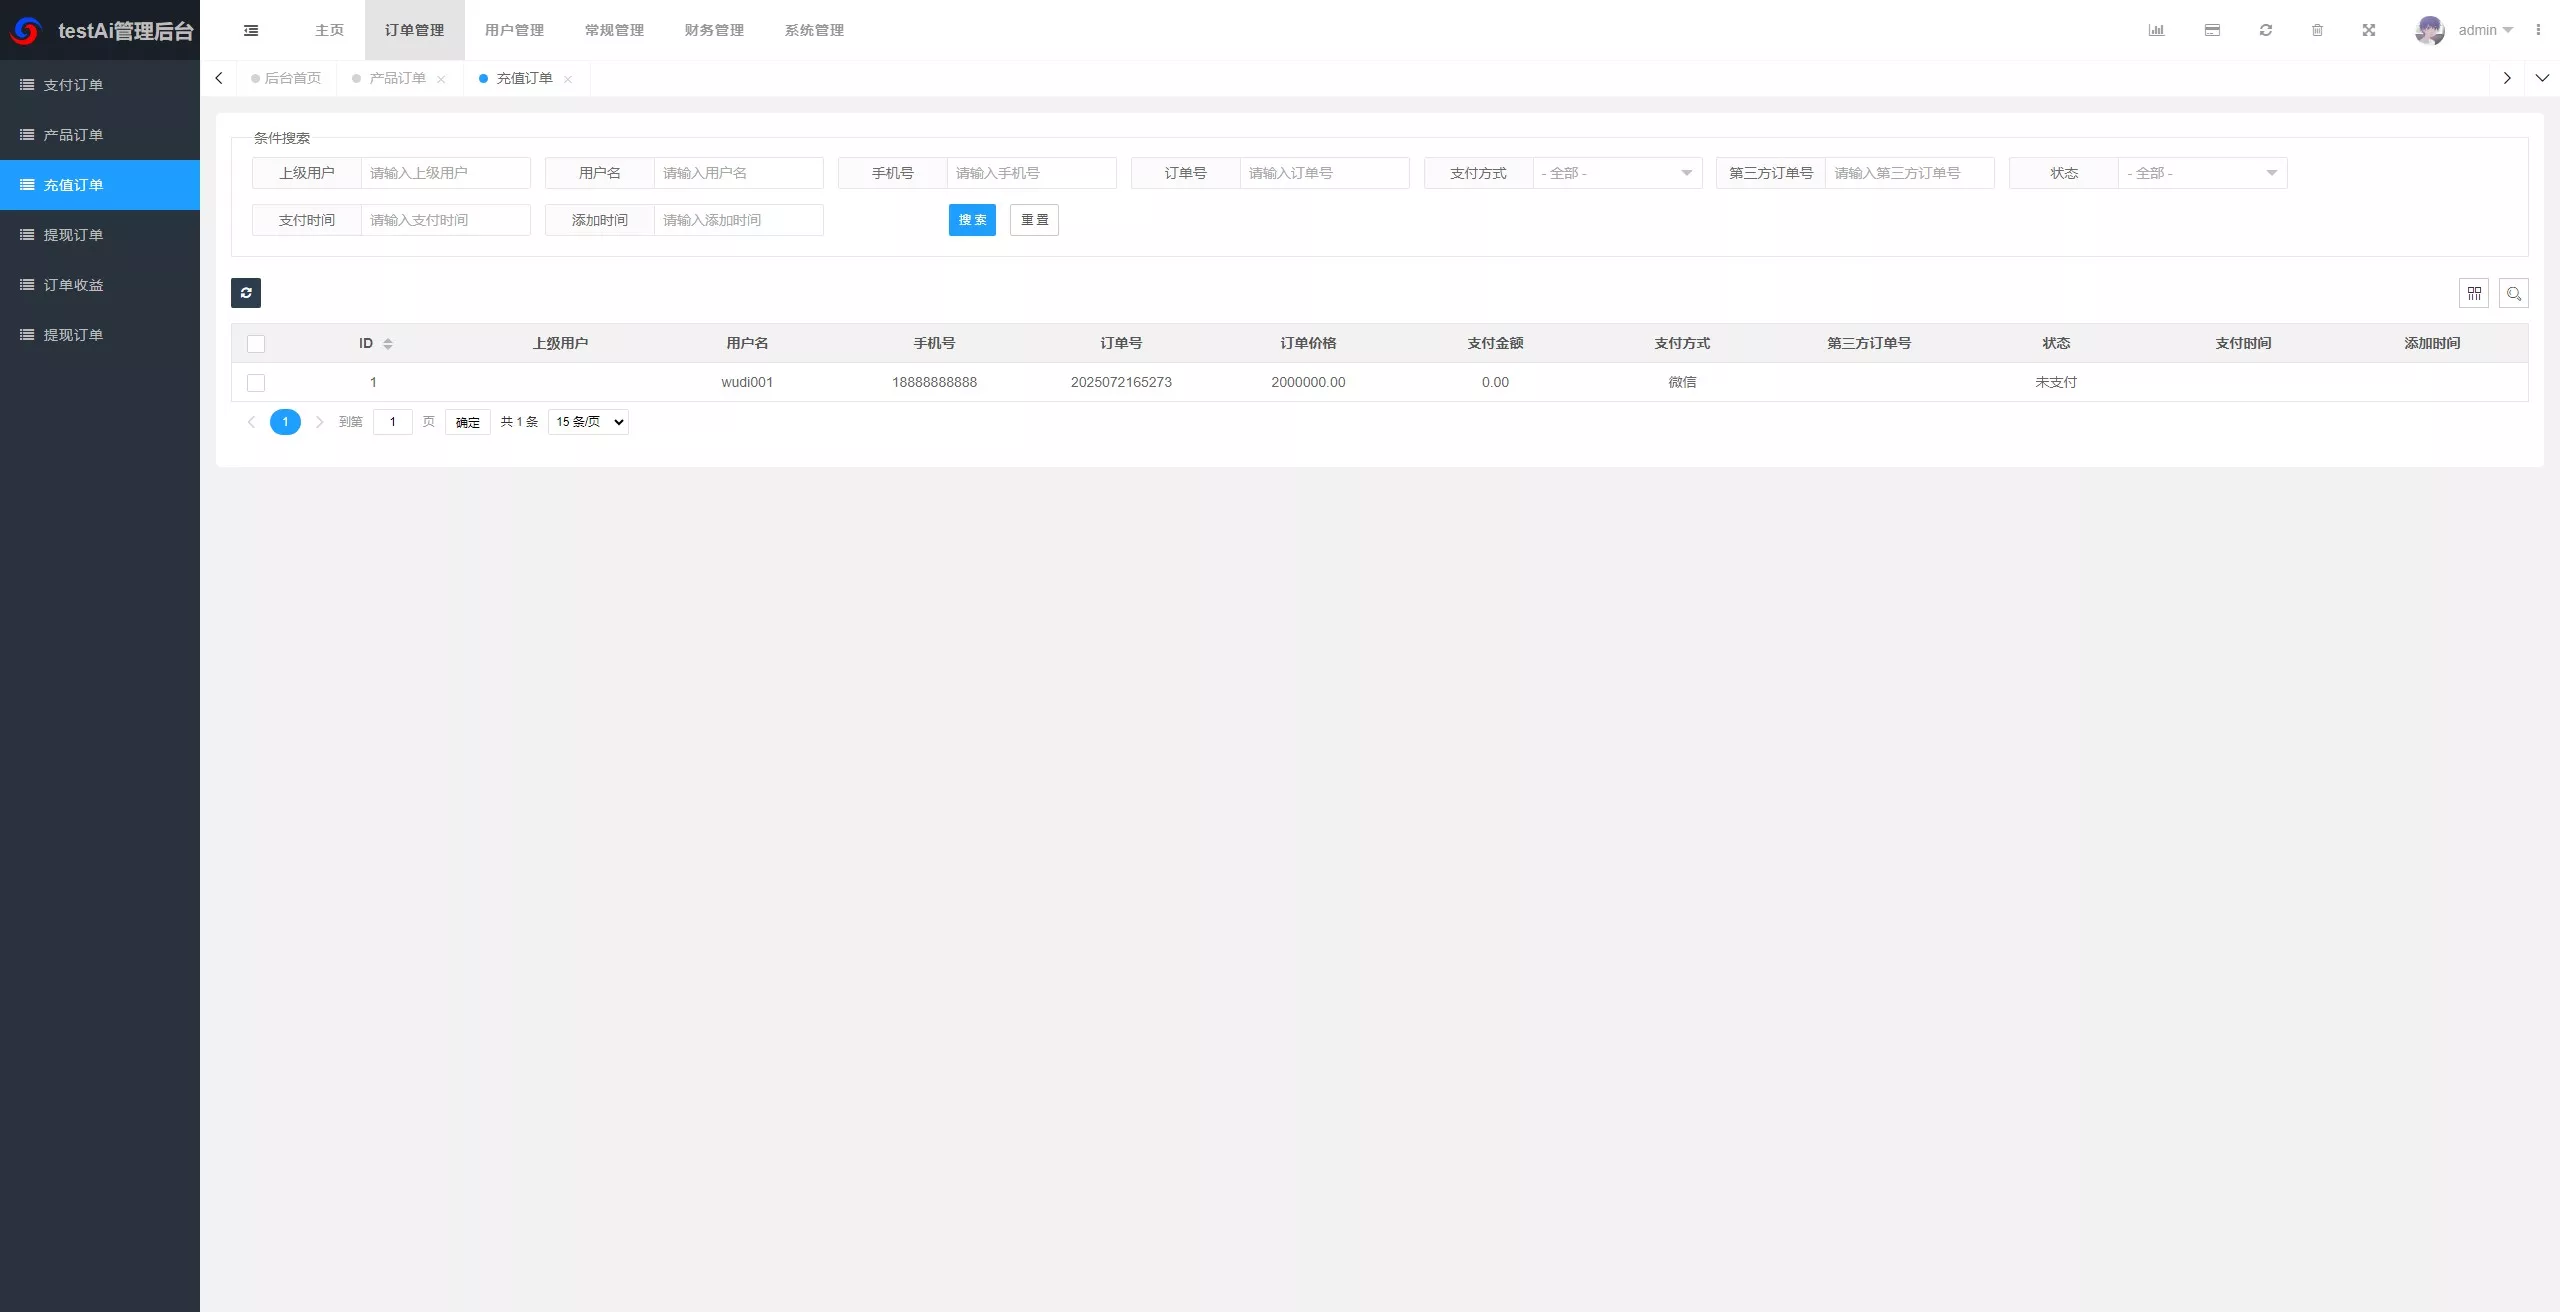Viewport: 2560px width, 1312px height.
Task: Open tab options with the down chevron
Action: point(2542,78)
